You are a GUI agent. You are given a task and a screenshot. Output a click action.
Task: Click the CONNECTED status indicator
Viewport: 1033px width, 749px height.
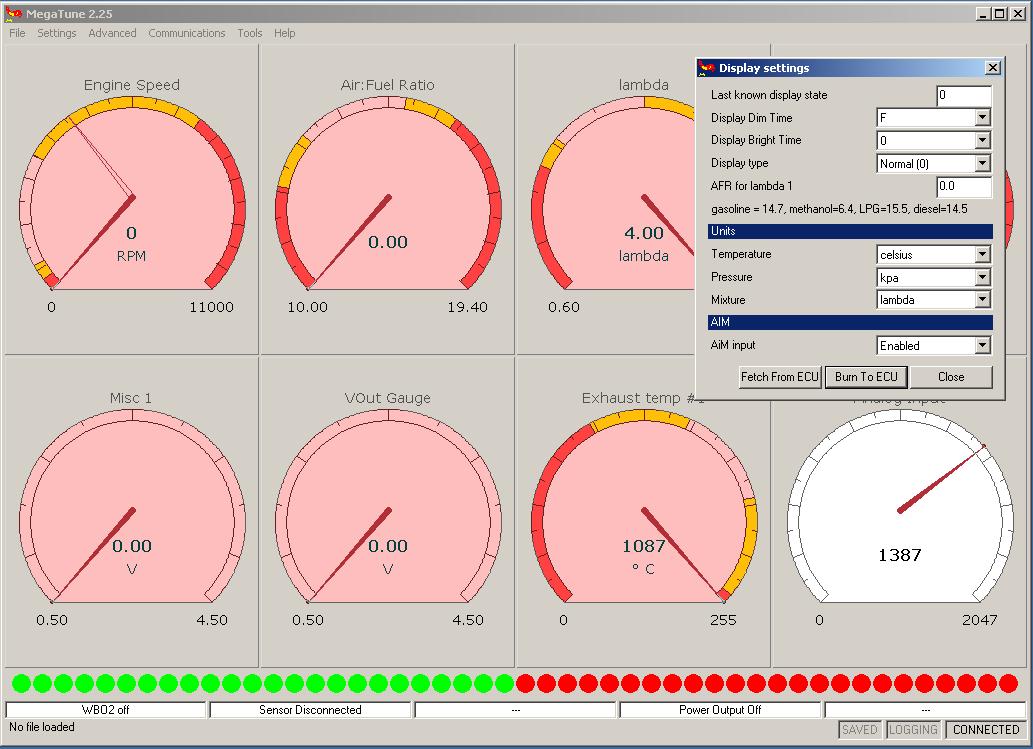click(986, 729)
